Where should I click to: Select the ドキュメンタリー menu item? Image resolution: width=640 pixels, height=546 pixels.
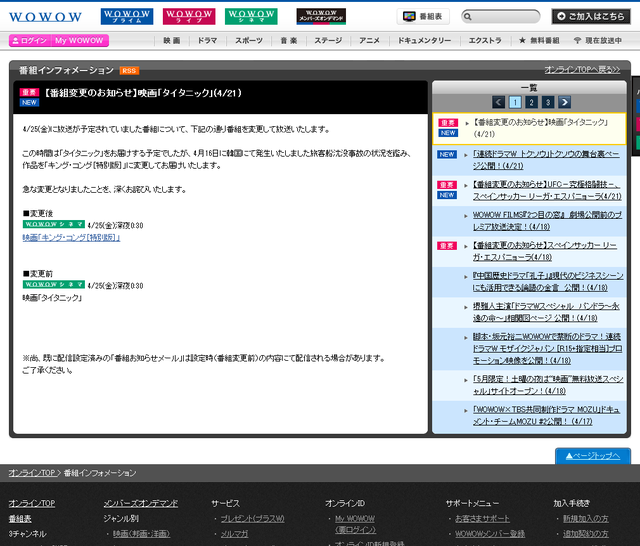[424, 40]
